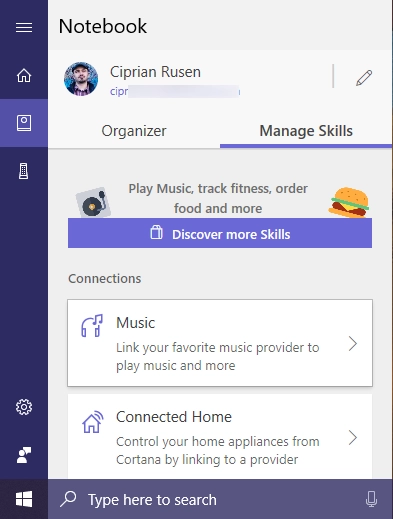Open the Music connection card

tap(220, 343)
